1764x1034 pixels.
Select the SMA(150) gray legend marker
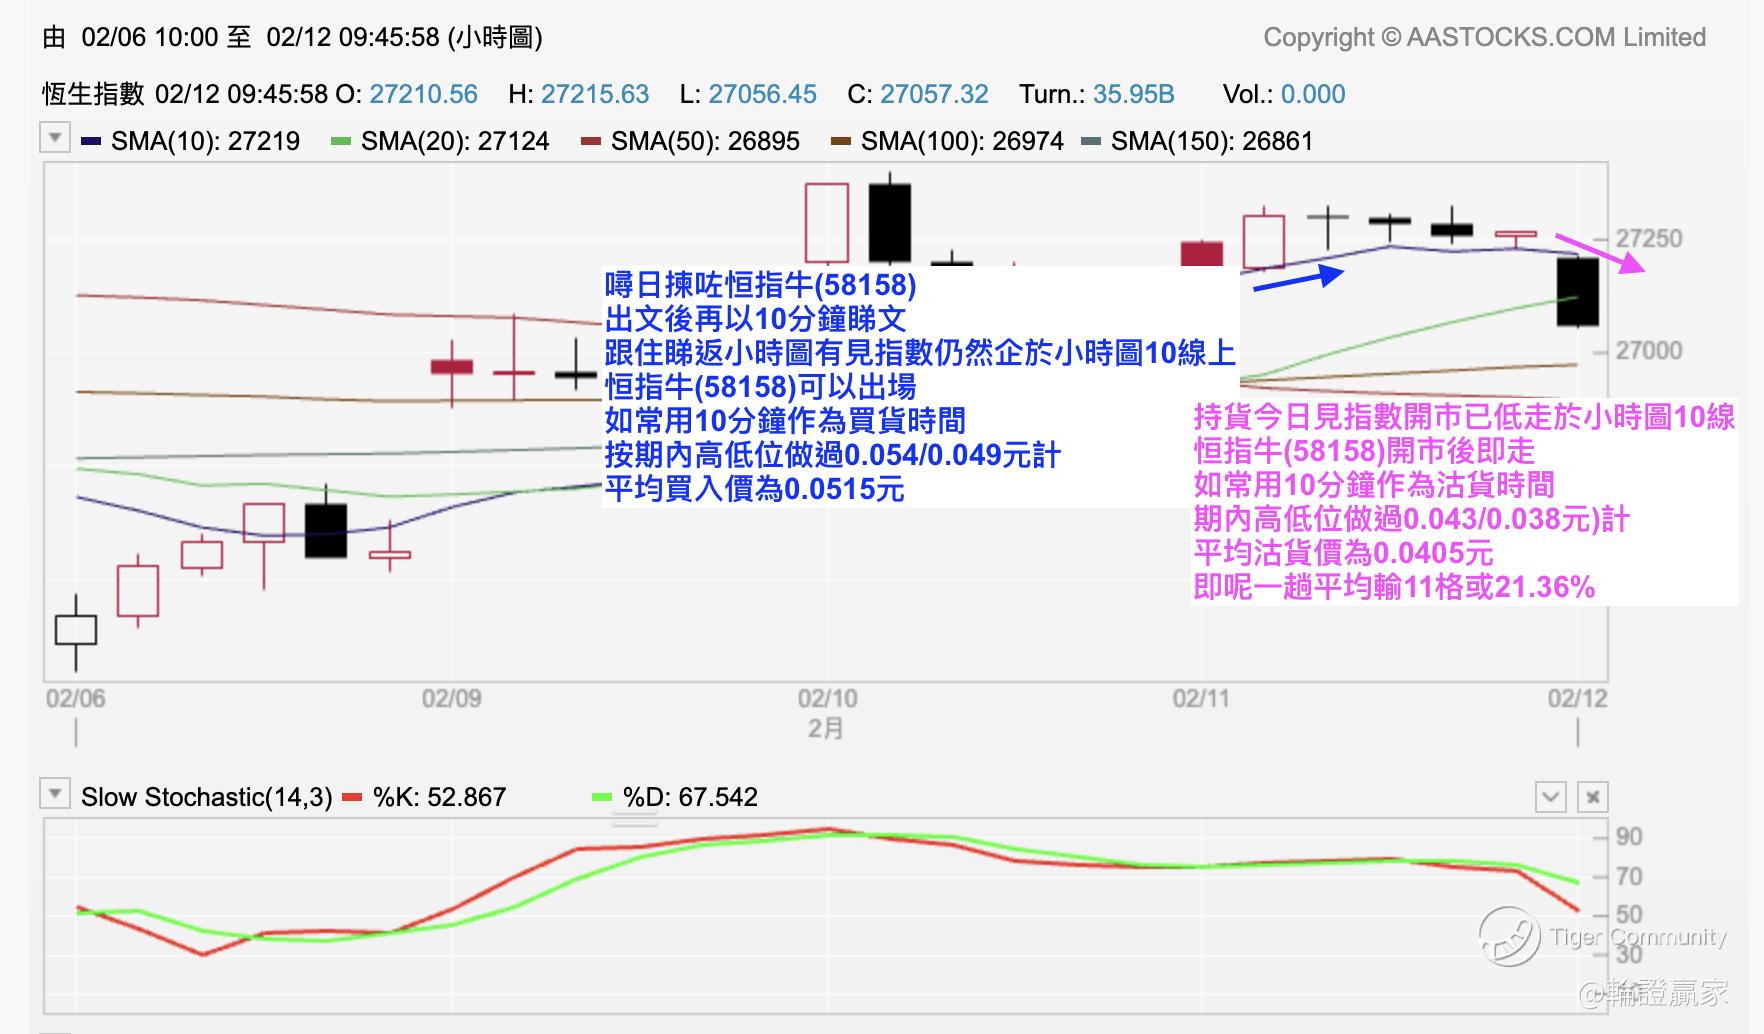tap(1092, 142)
